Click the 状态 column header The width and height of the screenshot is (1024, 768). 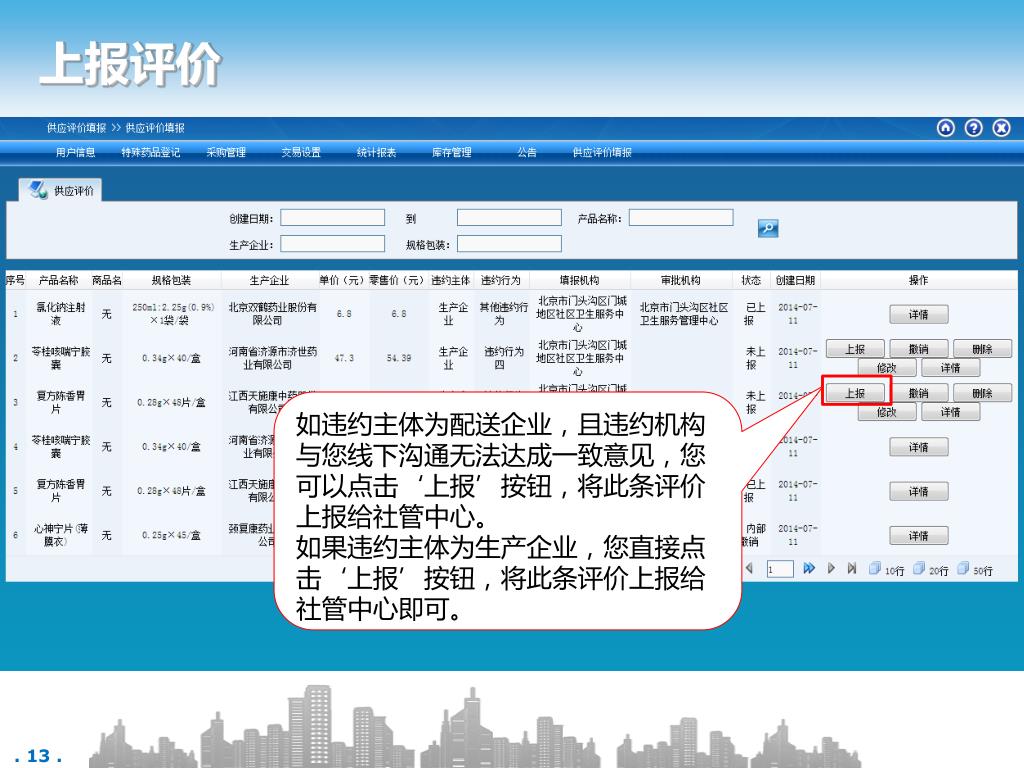tap(751, 280)
